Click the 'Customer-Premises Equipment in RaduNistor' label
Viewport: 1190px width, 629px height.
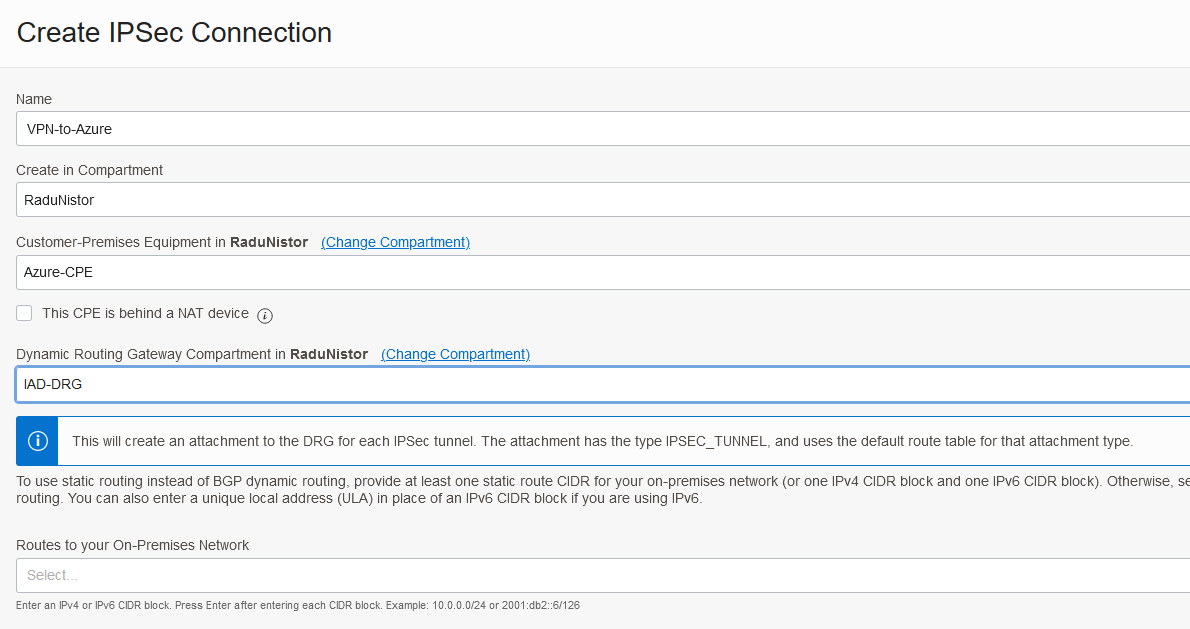pos(162,242)
